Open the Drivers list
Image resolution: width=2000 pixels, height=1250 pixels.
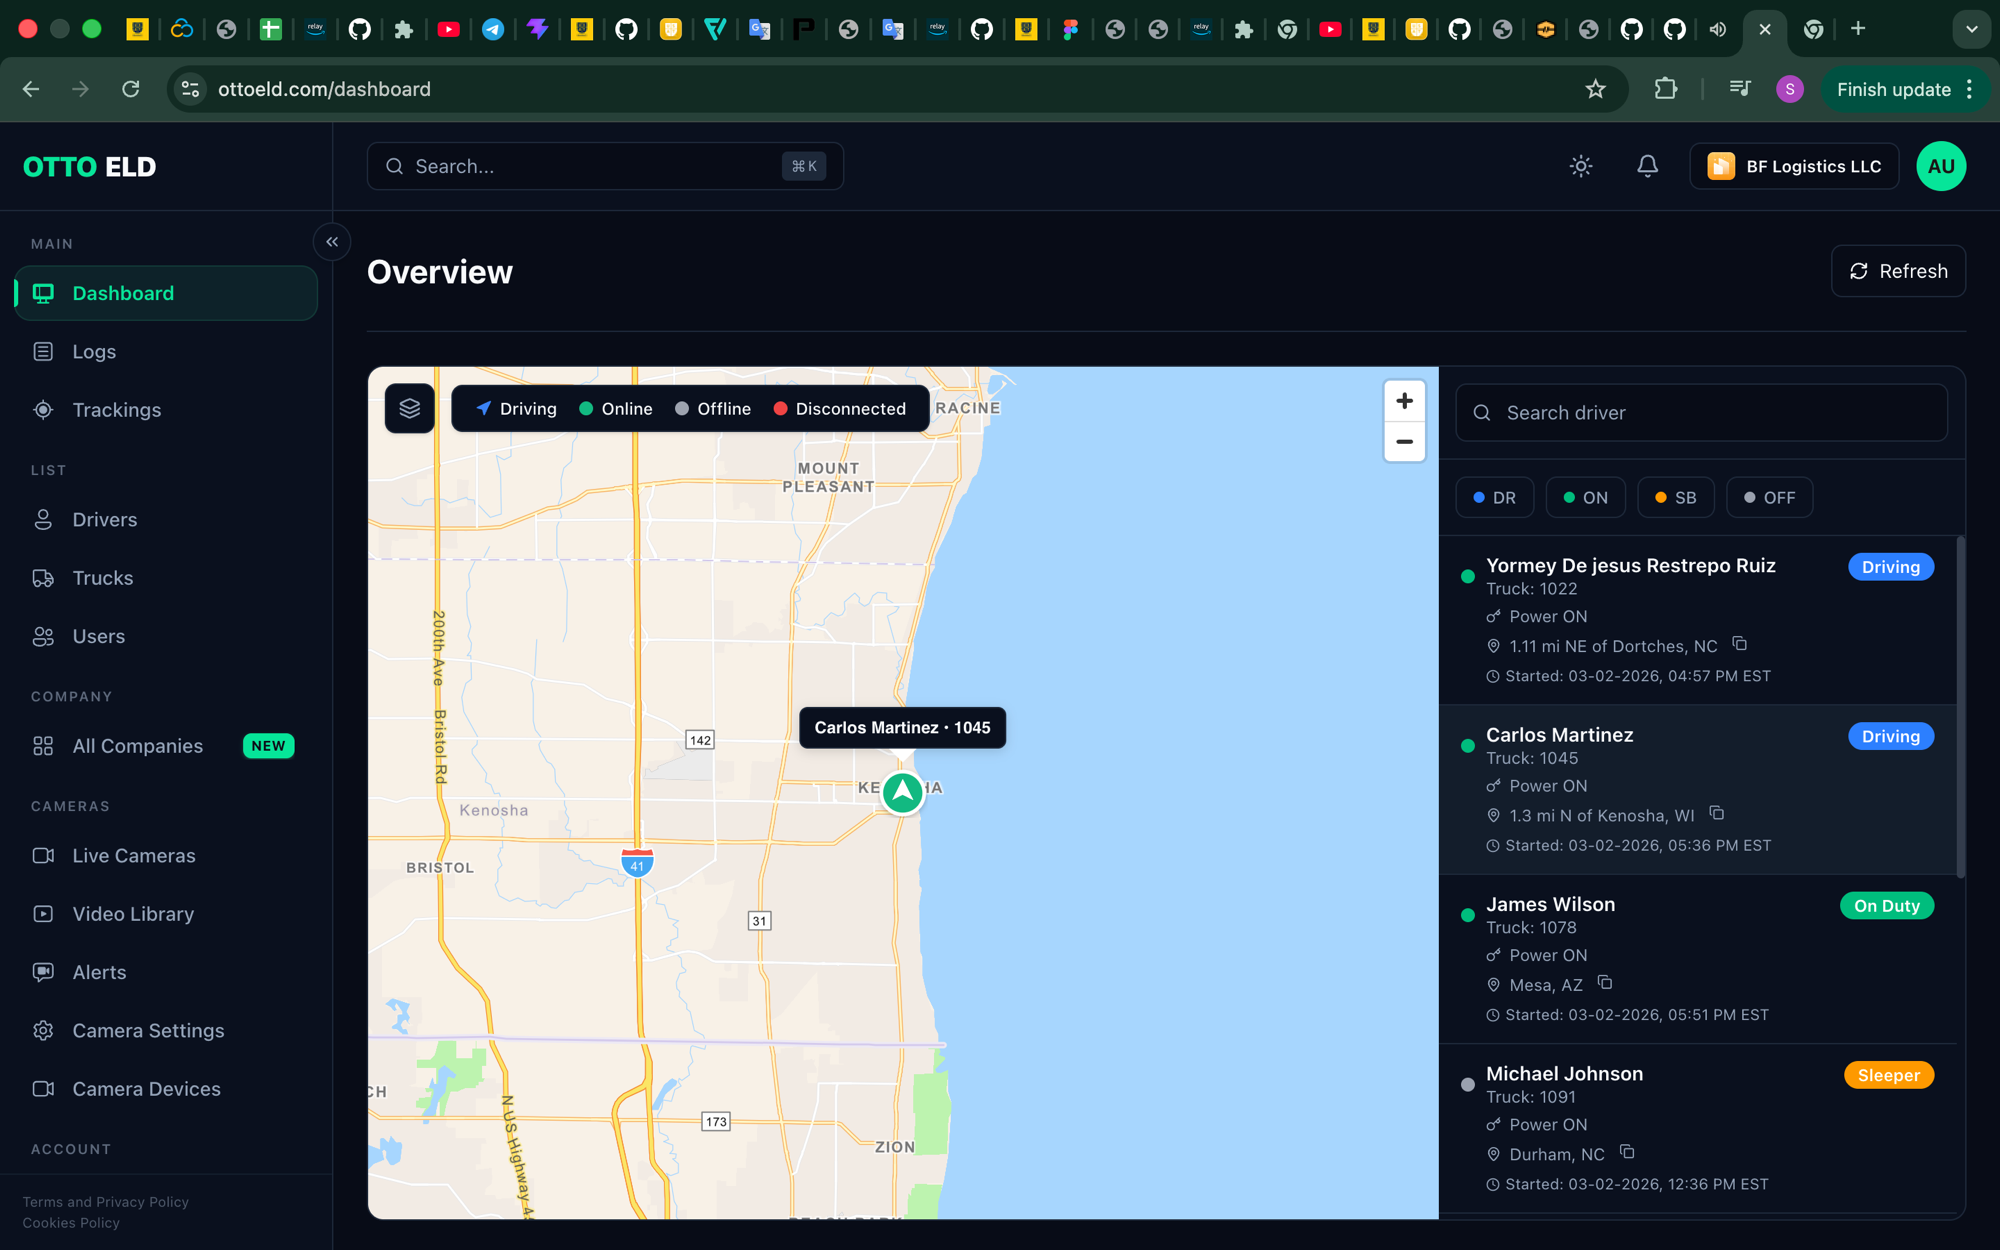tap(104, 519)
